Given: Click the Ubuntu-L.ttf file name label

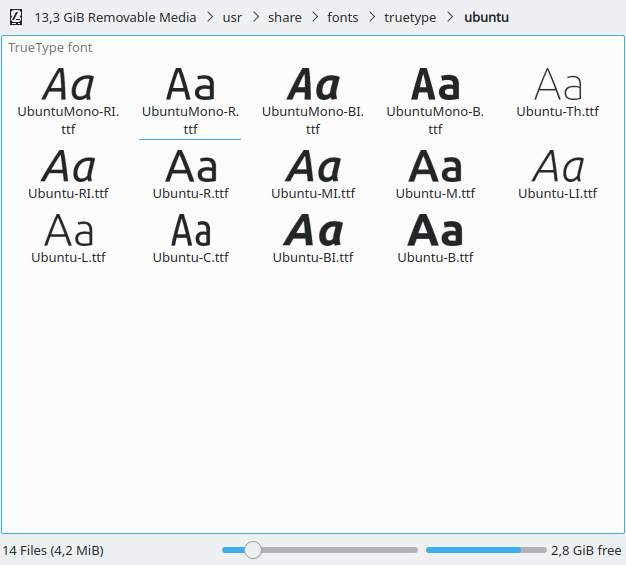Looking at the screenshot, I should tap(68, 258).
